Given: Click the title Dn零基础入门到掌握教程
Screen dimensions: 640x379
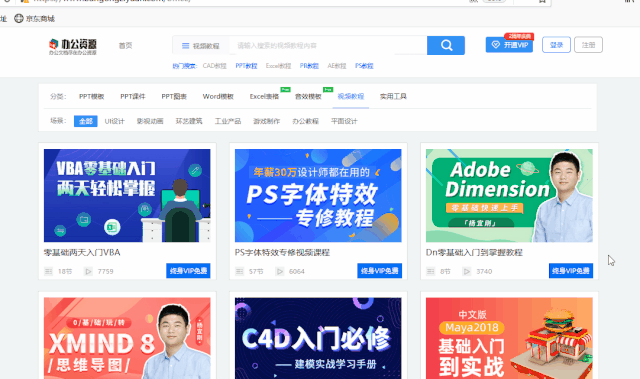Looking at the screenshot, I should point(474,253).
